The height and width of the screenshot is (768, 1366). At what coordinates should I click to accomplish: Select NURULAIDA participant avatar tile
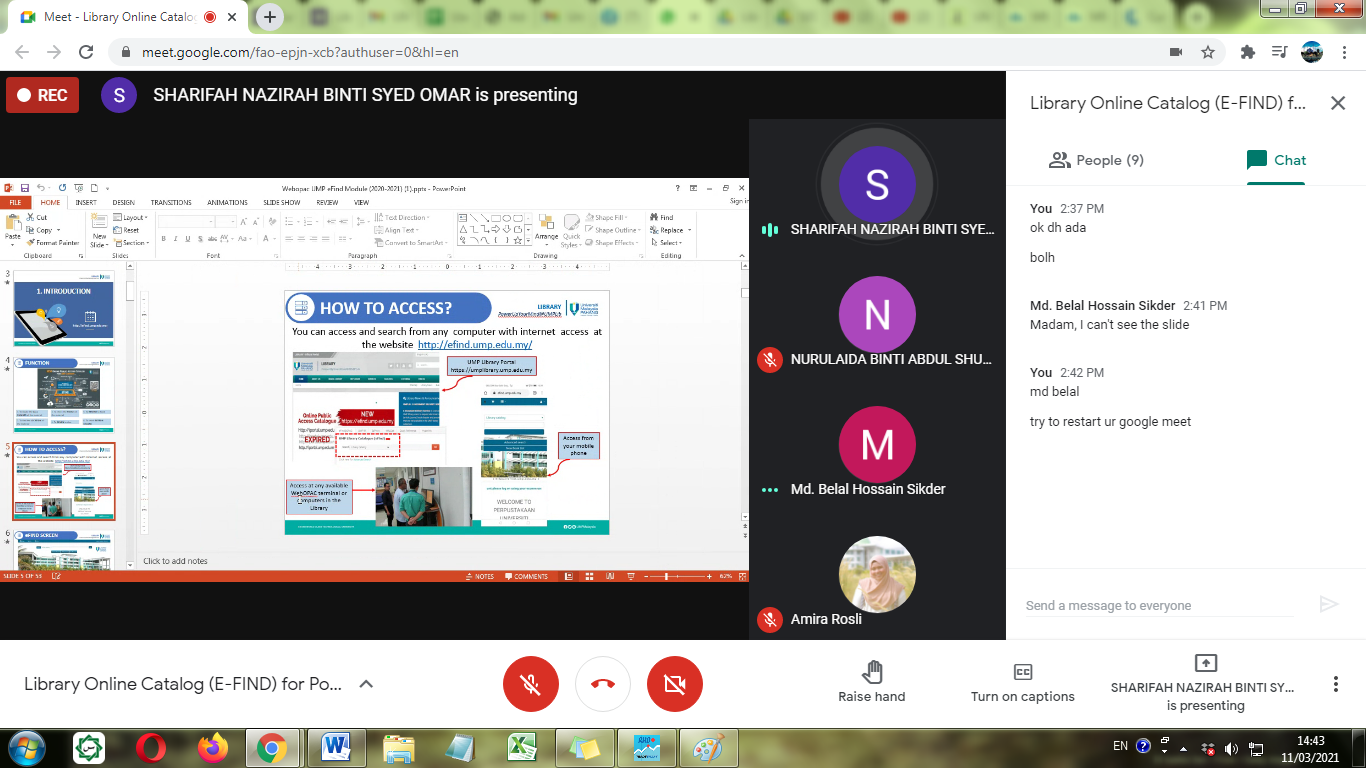click(877, 315)
